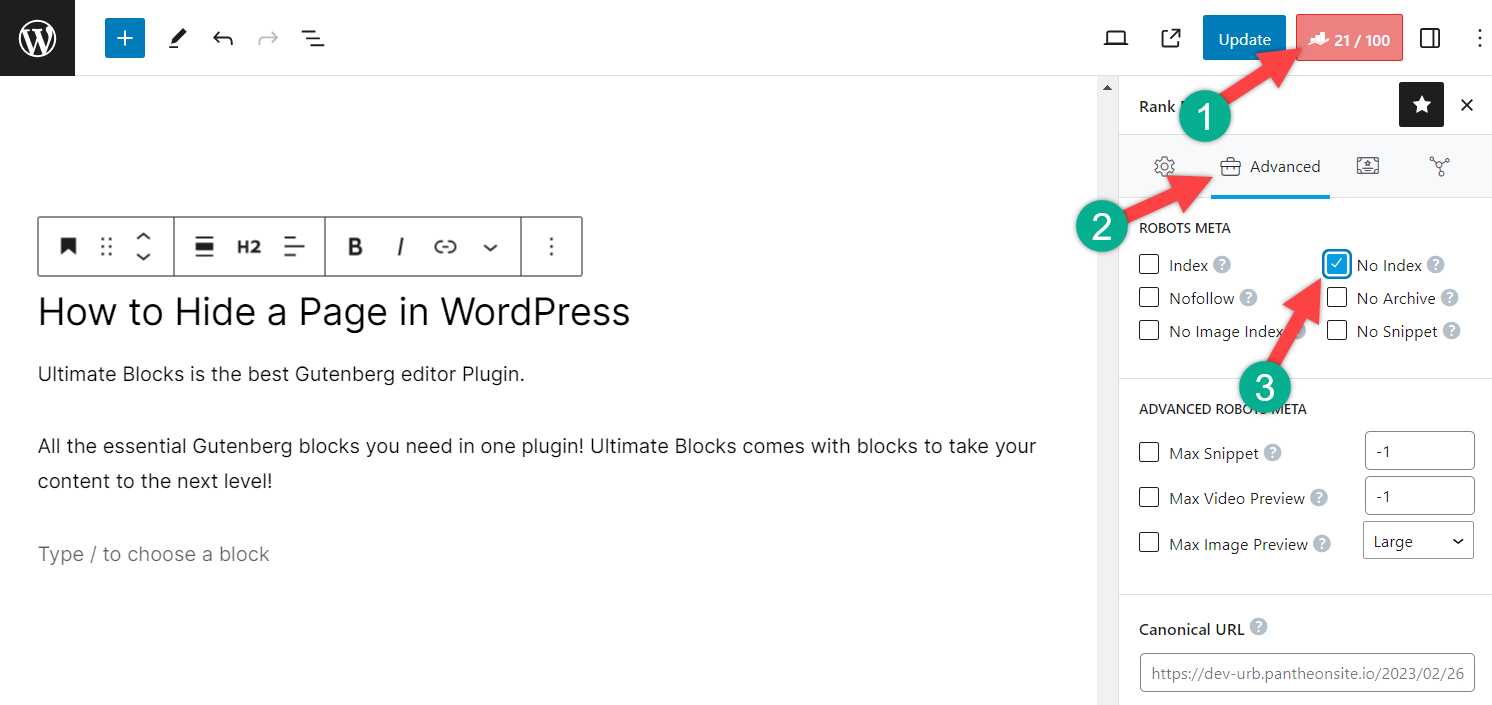
Task: Enable the Nofollow checkbox
Action: click(x=1149, y=298)
